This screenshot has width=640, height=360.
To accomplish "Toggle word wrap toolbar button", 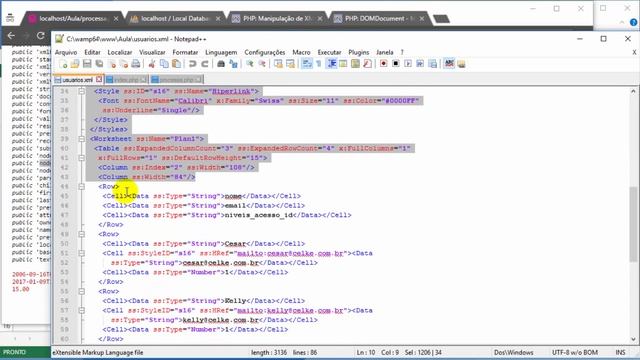I will click(307, 64).
